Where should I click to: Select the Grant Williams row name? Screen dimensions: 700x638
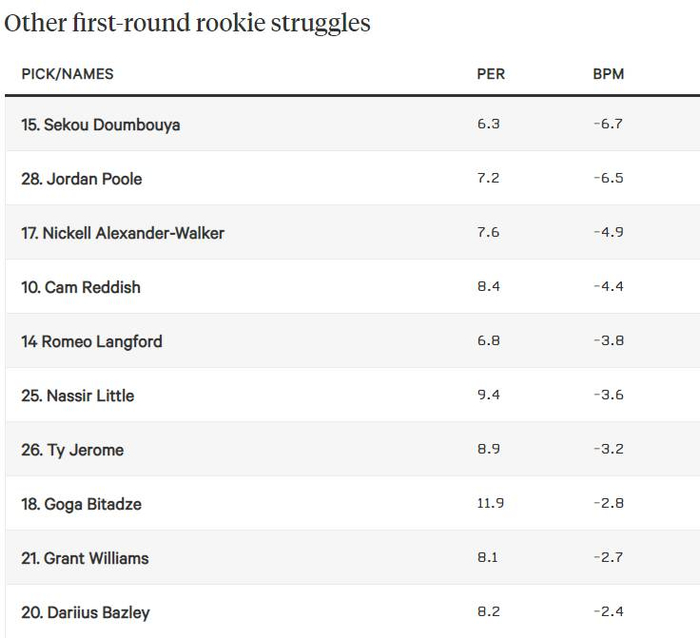pyautogui.click(x=84, y=558)
